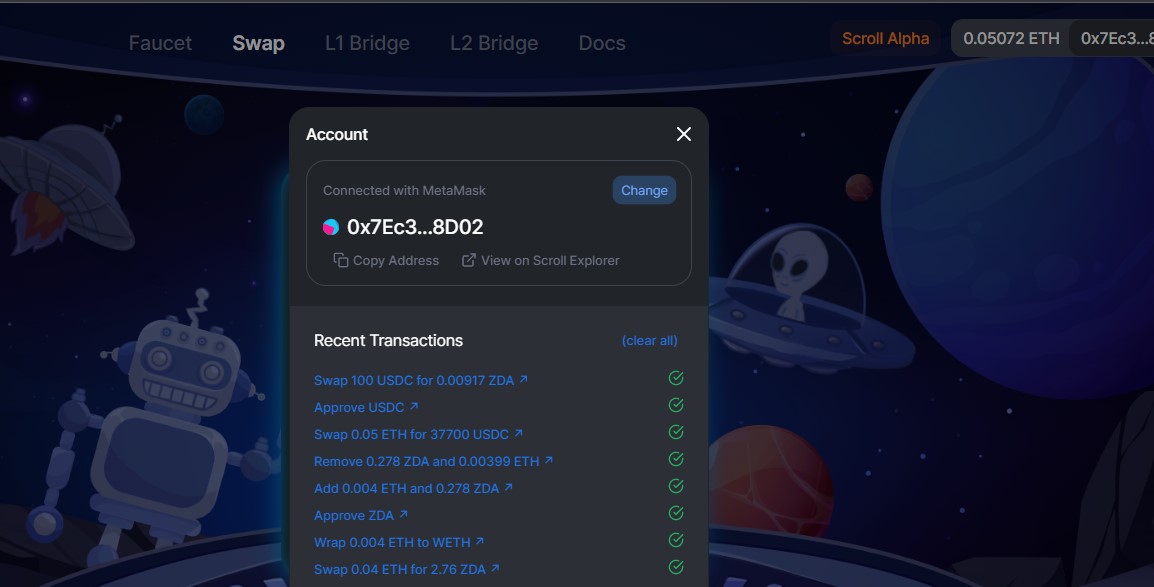Click the Change wallet button

tap(644, 191)
